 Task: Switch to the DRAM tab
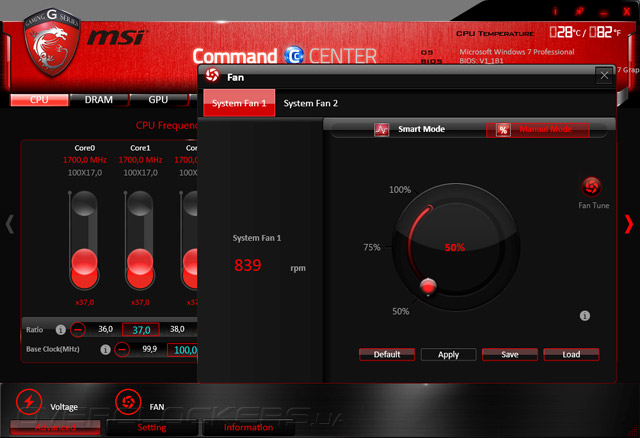tap(98, 100)
